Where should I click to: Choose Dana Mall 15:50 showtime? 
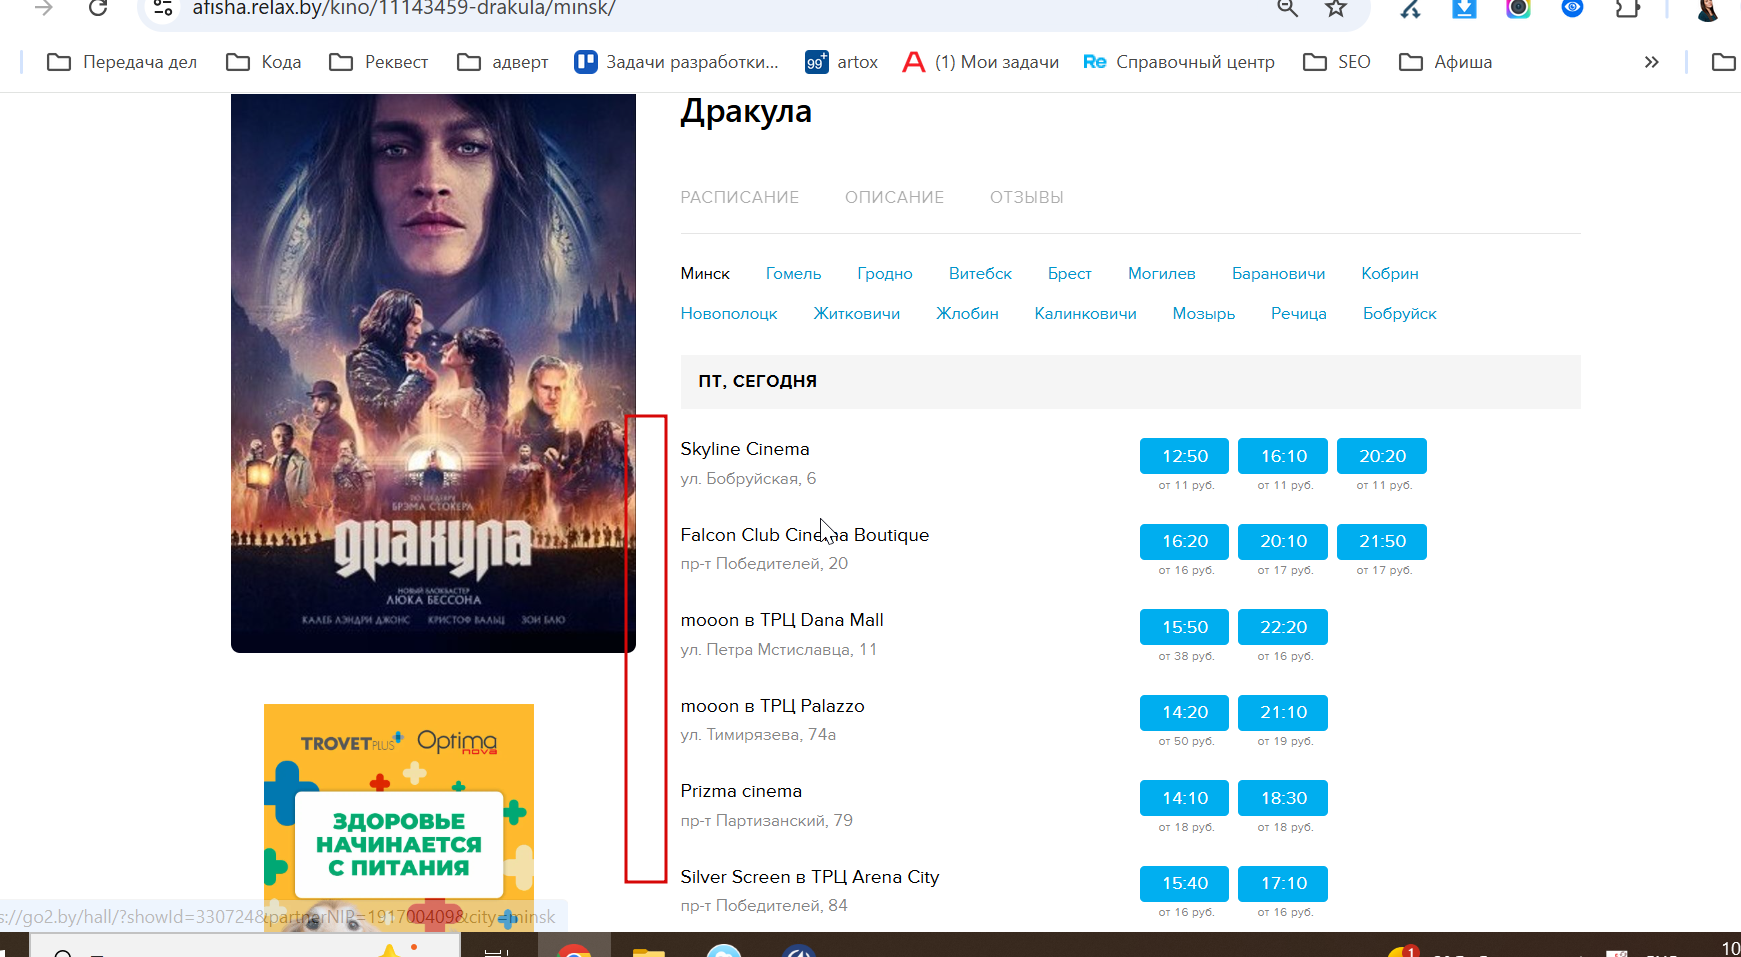pyautogui.click(x=1185, y=627)
